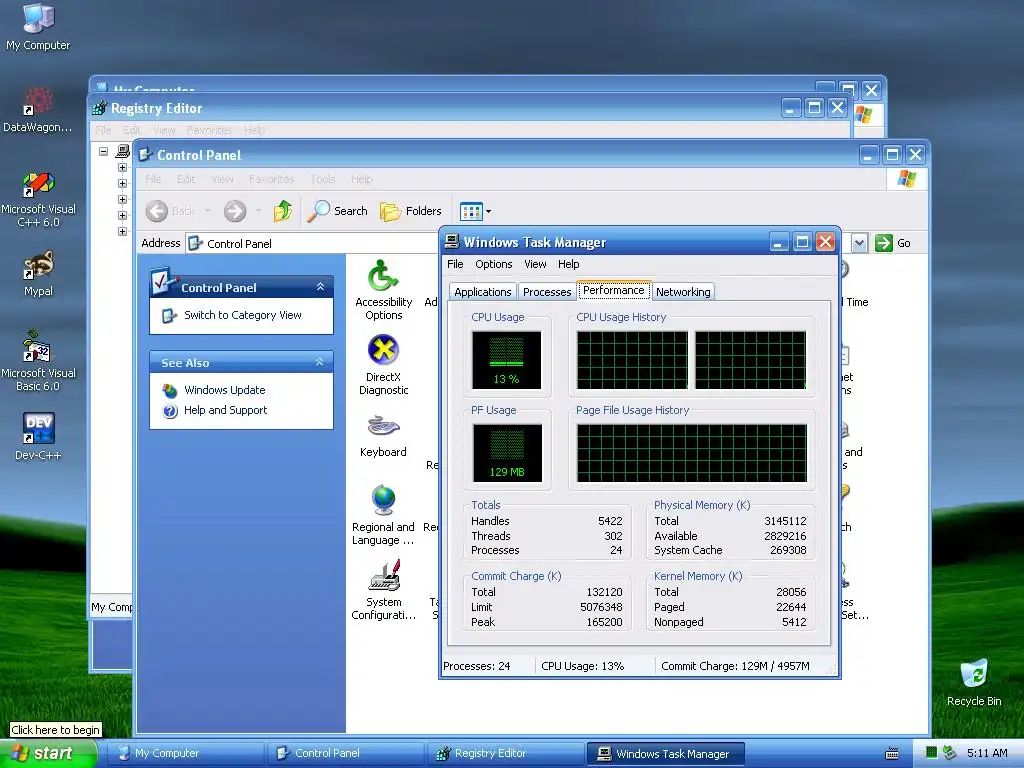Click the Registry Editor title bar icon

[x=100, y=108]
